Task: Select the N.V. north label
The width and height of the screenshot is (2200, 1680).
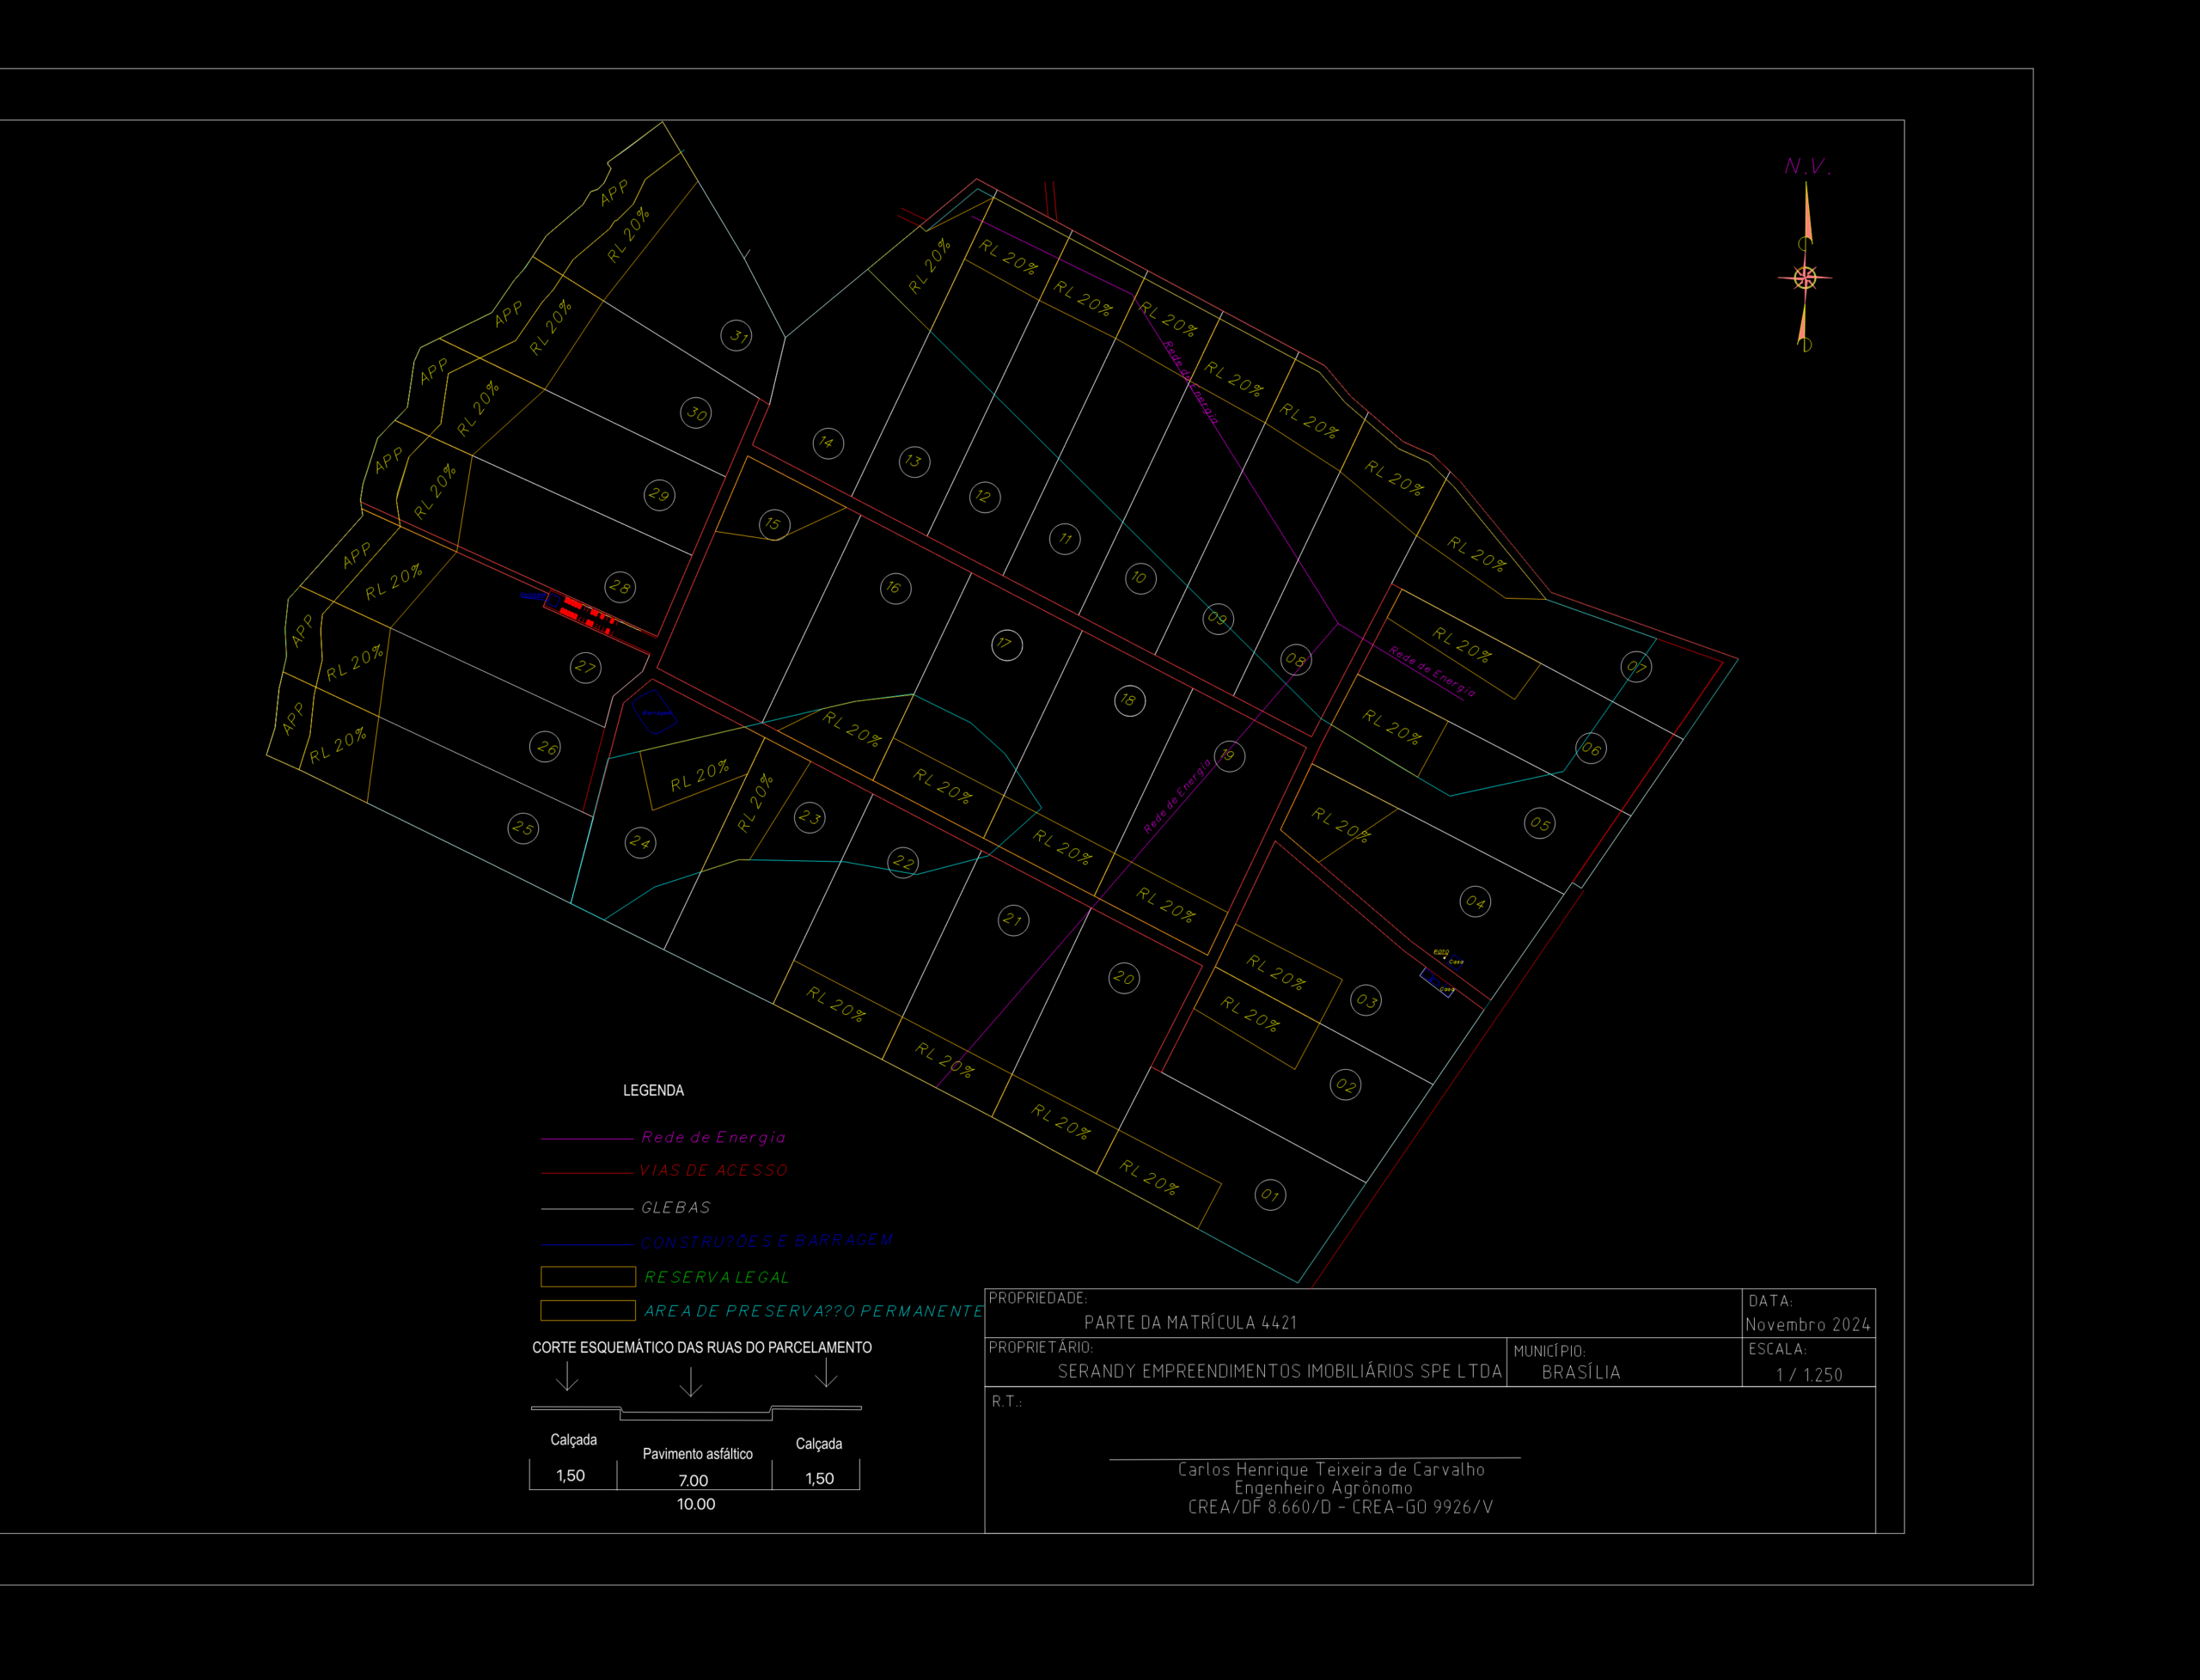Action: coord(1808,166)
